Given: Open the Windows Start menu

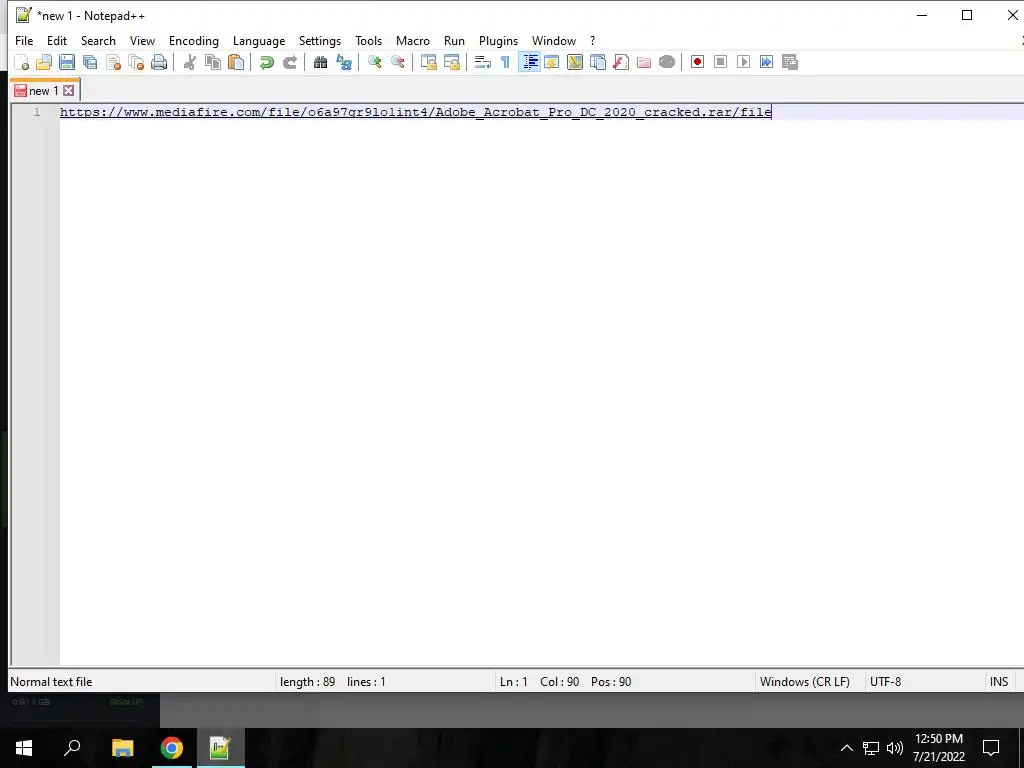Looking at the screenshot, I should coord(24,748).
